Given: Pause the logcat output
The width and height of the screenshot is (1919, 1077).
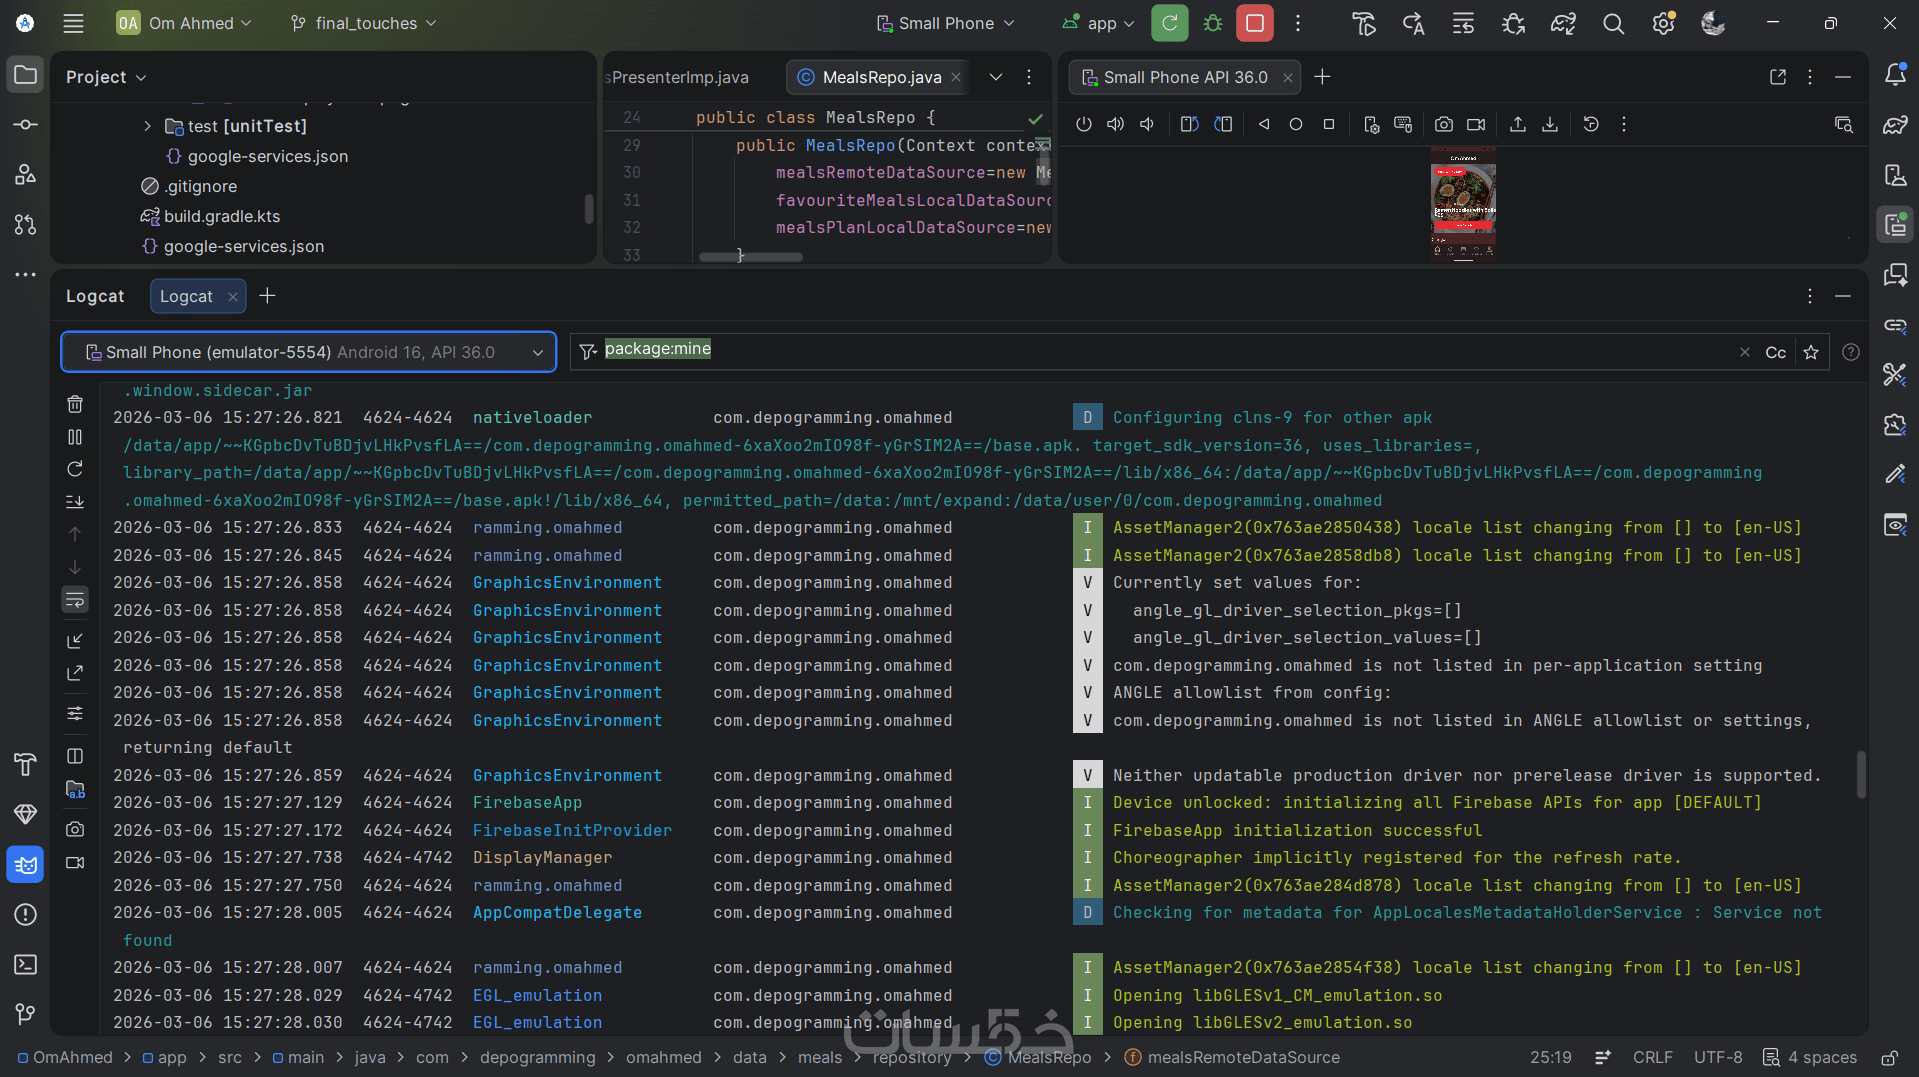Looking at the screenshot, I should point(75,437).
